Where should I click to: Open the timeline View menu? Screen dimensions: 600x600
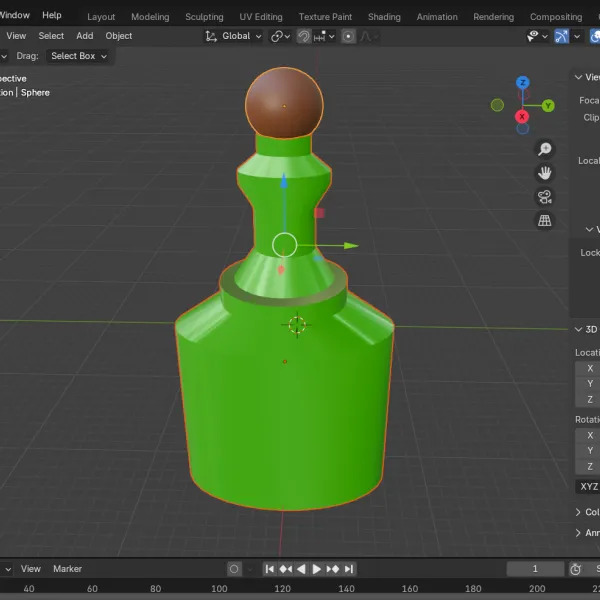tap(31, 569)
